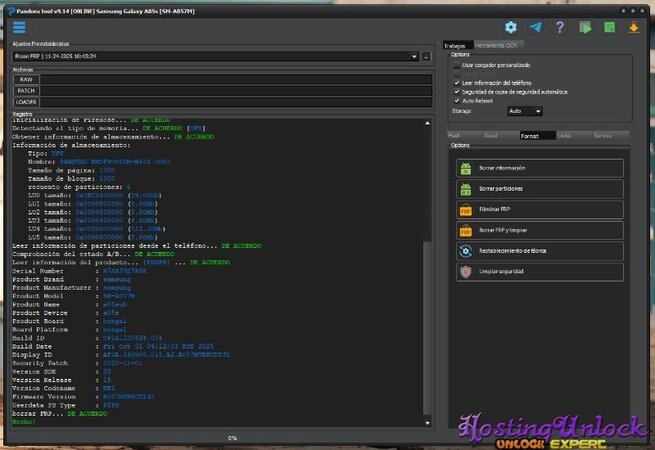Click the minus button beside preset dropdown

coord(427,57)
